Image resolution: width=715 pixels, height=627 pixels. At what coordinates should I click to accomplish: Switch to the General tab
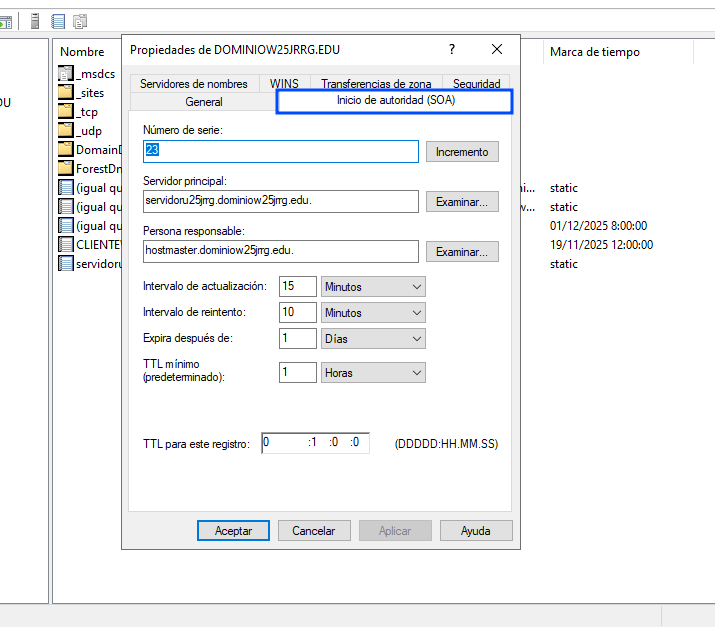203,102
